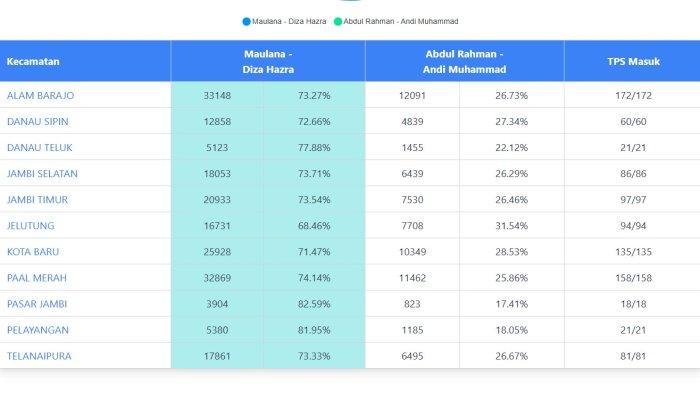
Task: Select the 17861 vote cell
Action: tap(217, 356)
